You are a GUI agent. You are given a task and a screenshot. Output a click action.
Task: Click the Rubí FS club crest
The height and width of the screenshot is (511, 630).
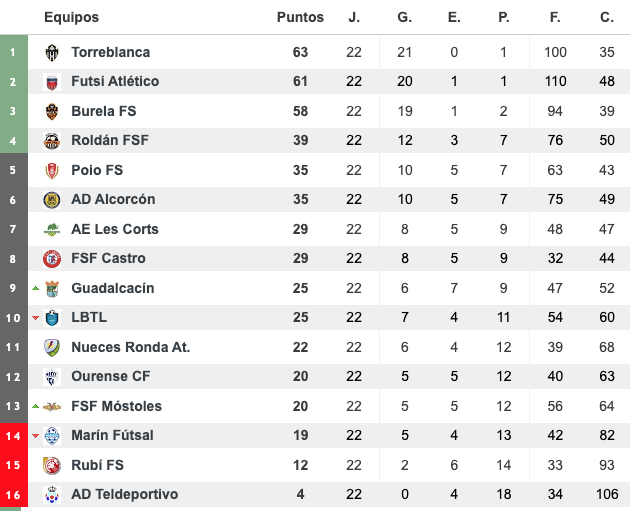[x=52, y=465]
